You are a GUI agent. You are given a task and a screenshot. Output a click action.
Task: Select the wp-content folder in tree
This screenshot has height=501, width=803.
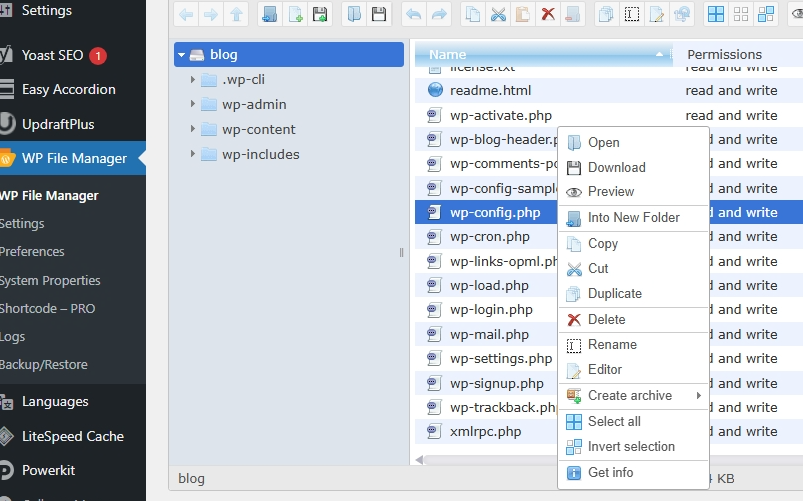(259, 129)
